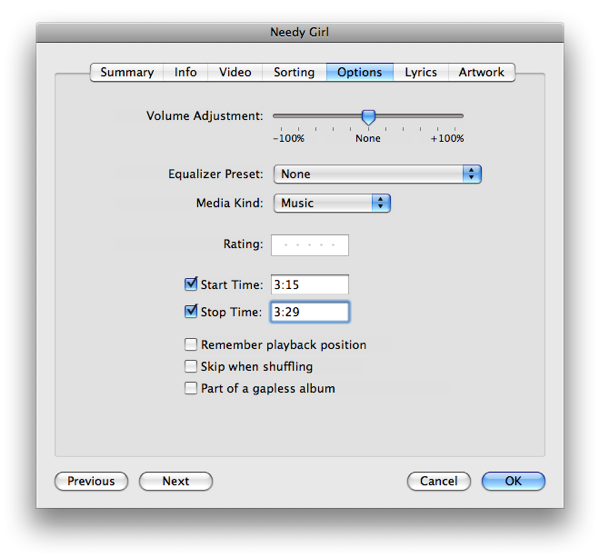The width and height of the screenshot is (600, 558).
Task: Click the Previous button
Action: [x=91, y=481]
